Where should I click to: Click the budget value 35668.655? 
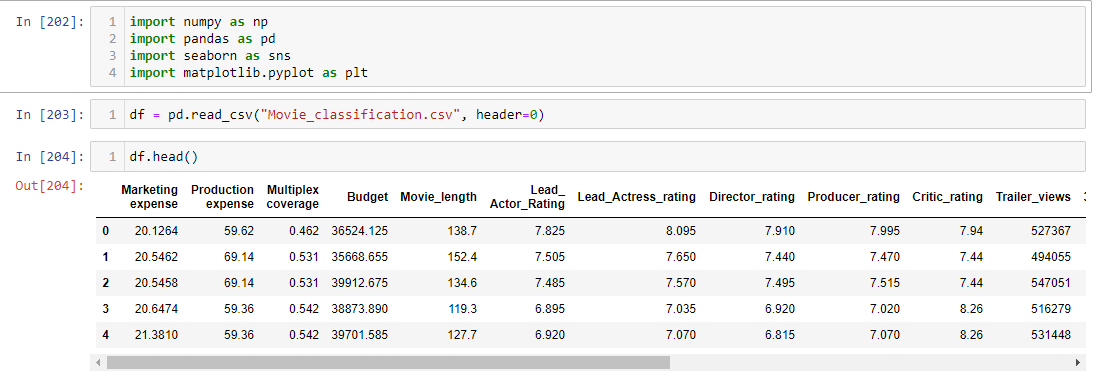tap(359, 257)
